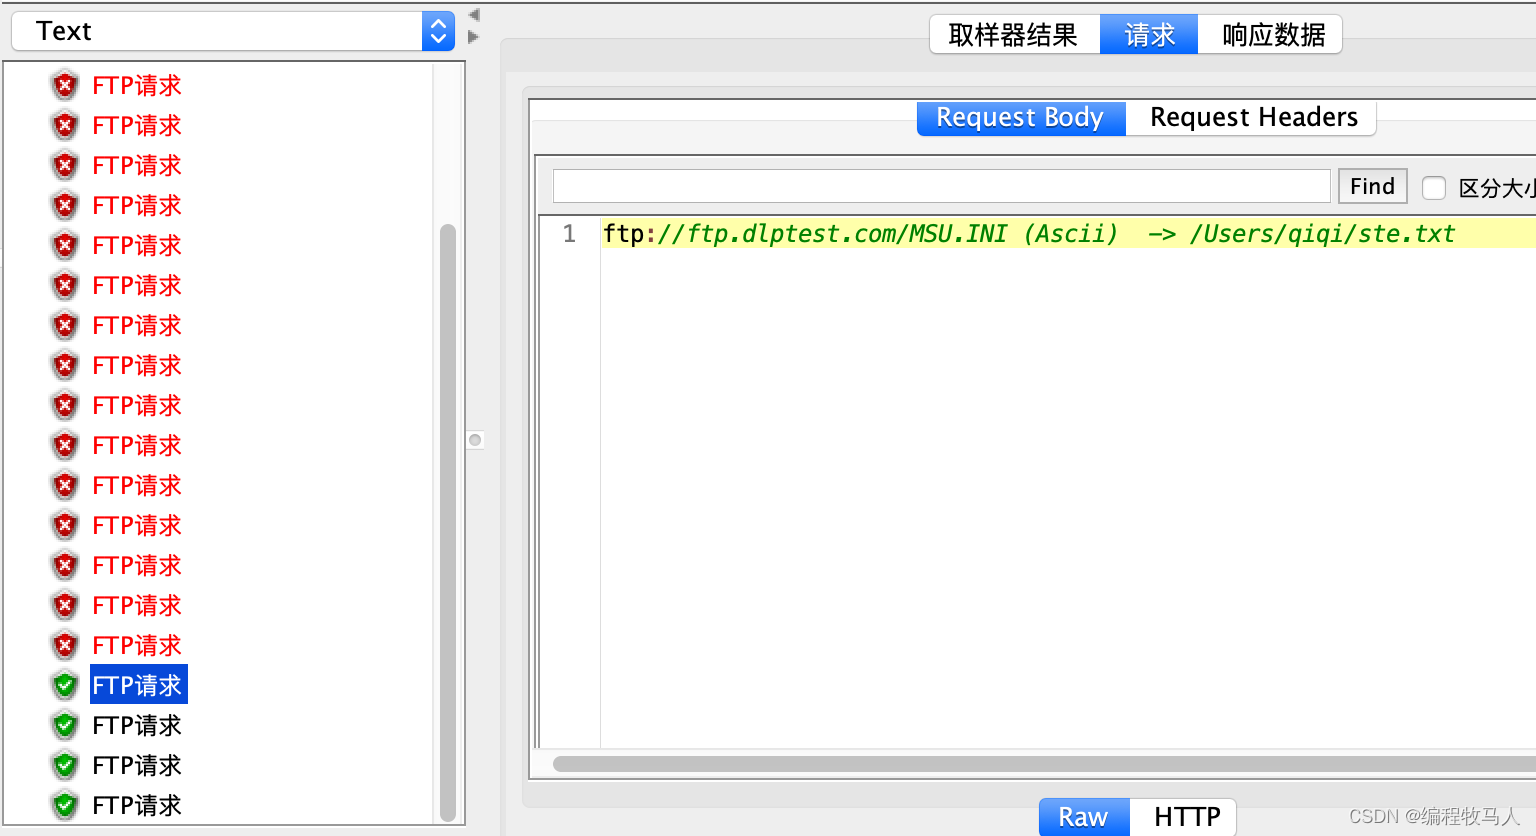Expand the left panel with the right-pointing arrow

[474, 37]
